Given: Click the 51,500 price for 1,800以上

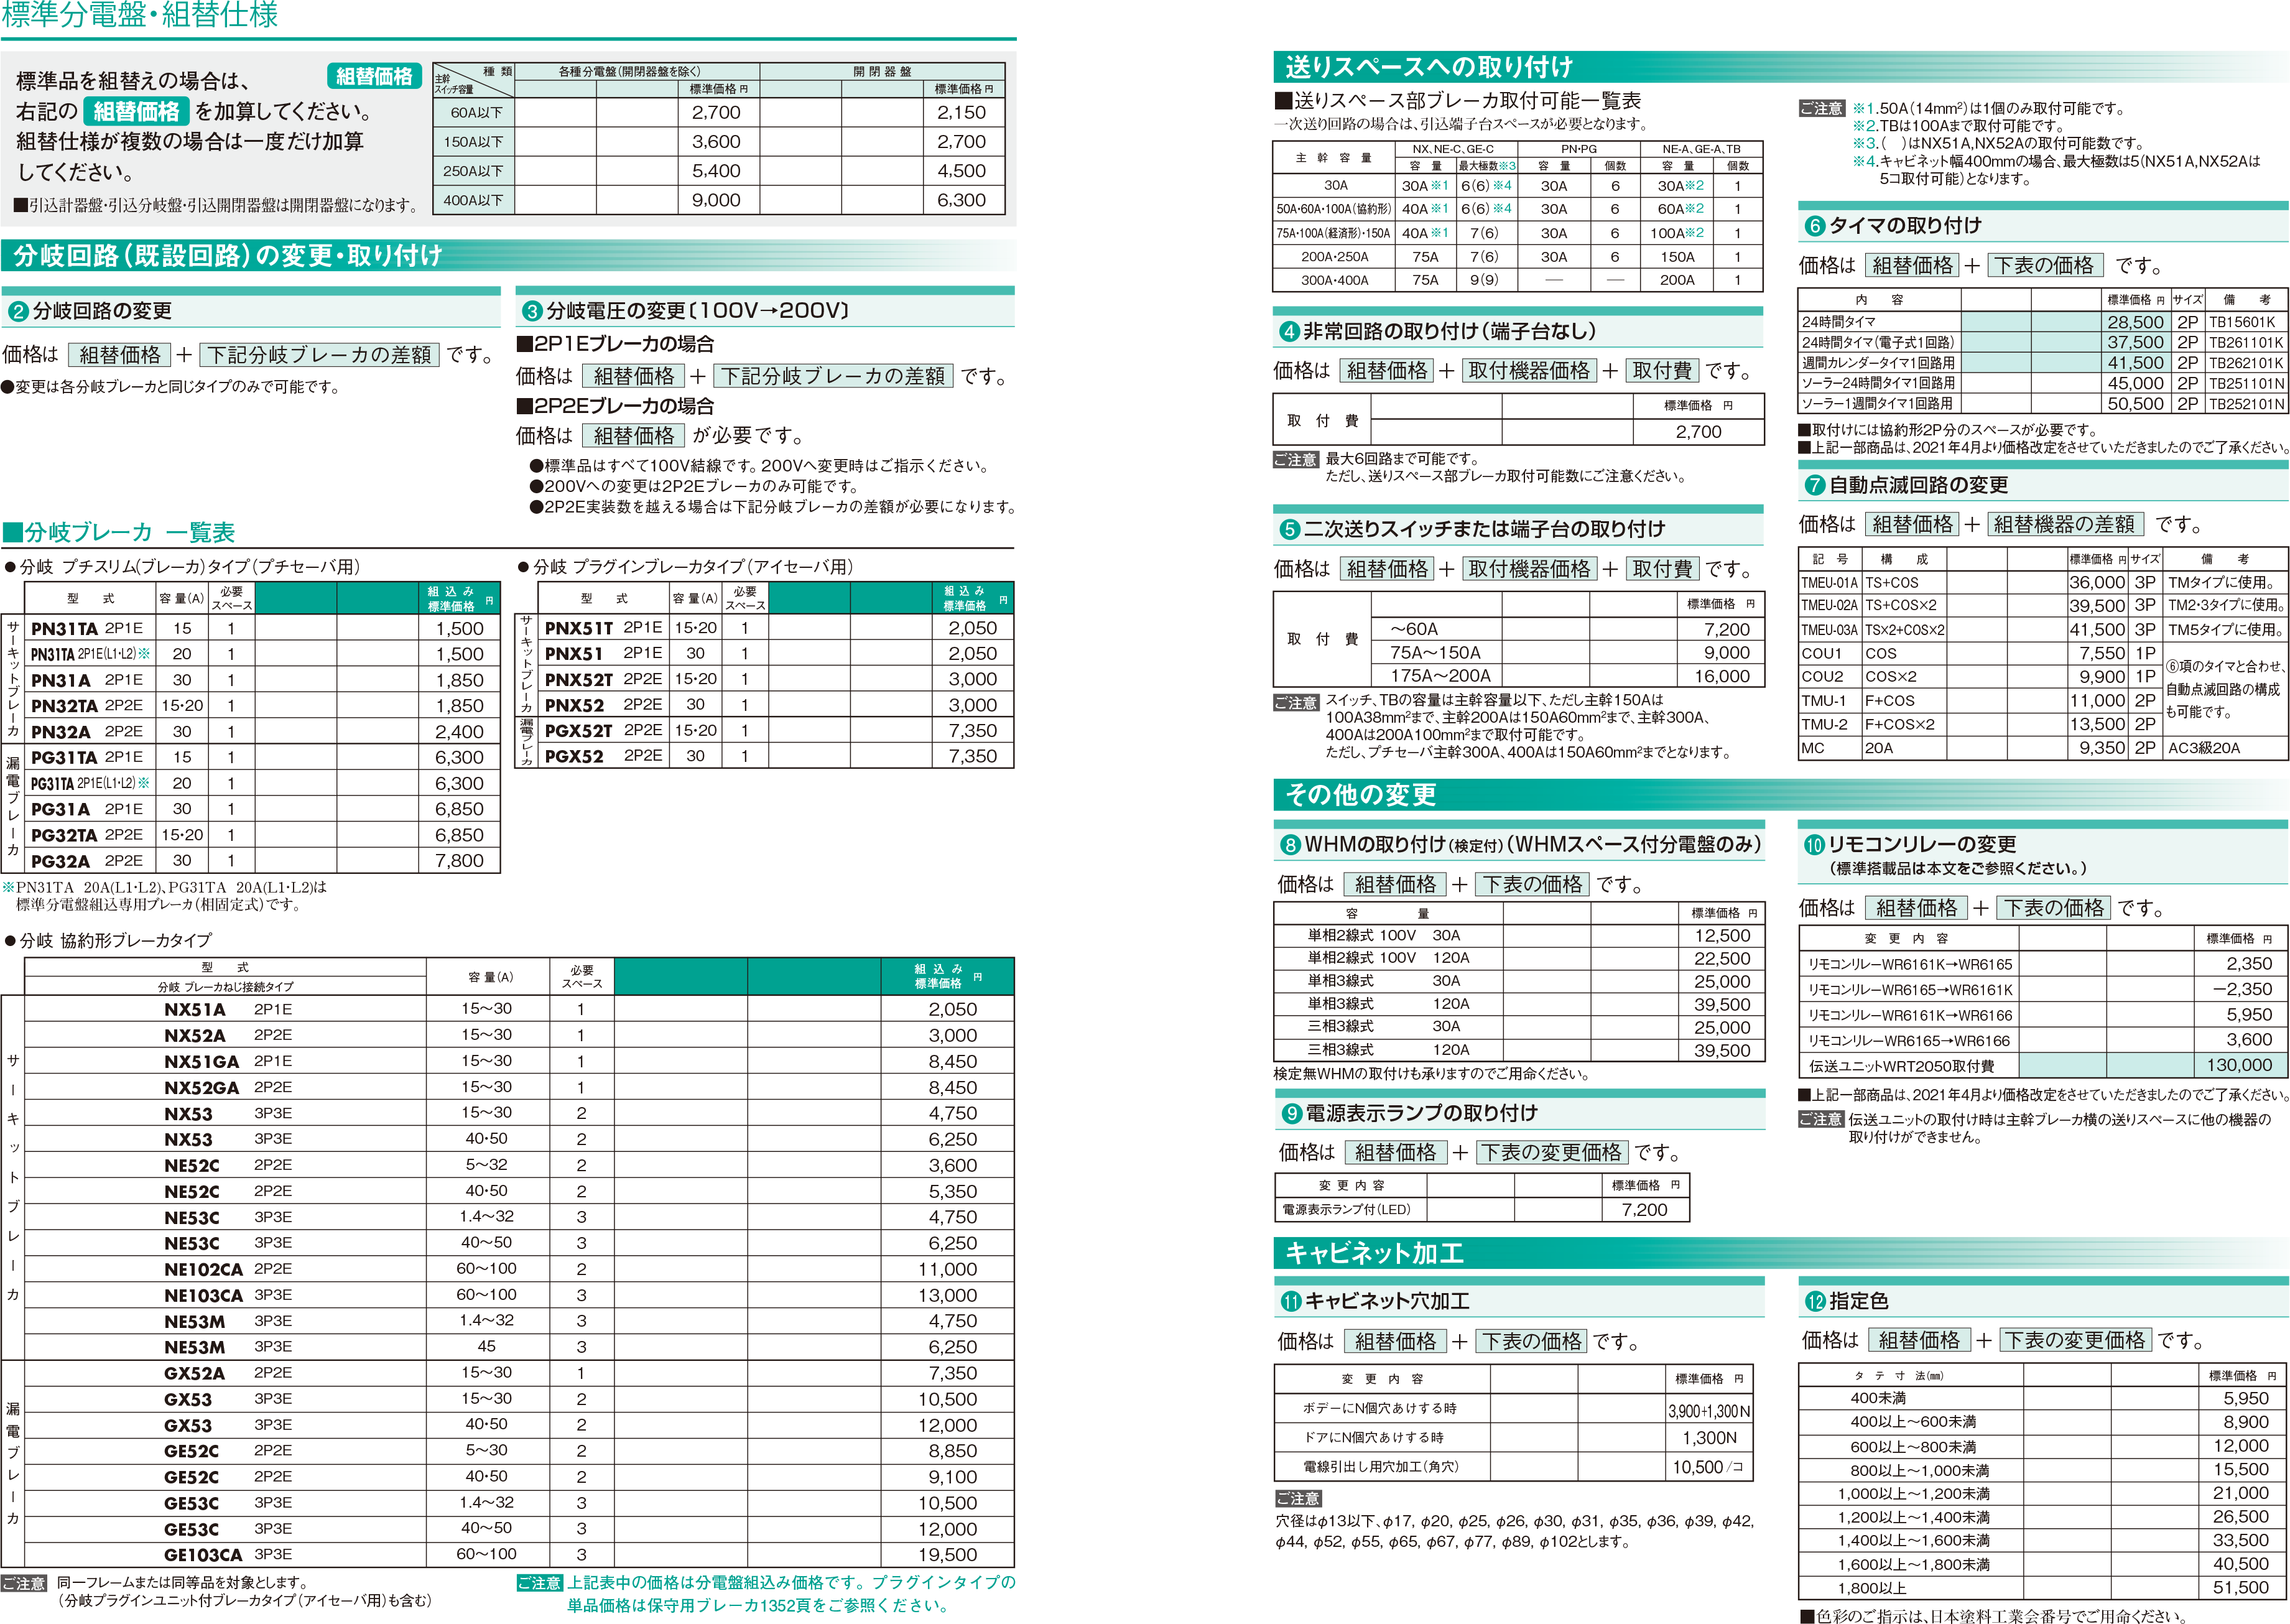Looking at the screenshot, I should [x=2241, y=1587].
